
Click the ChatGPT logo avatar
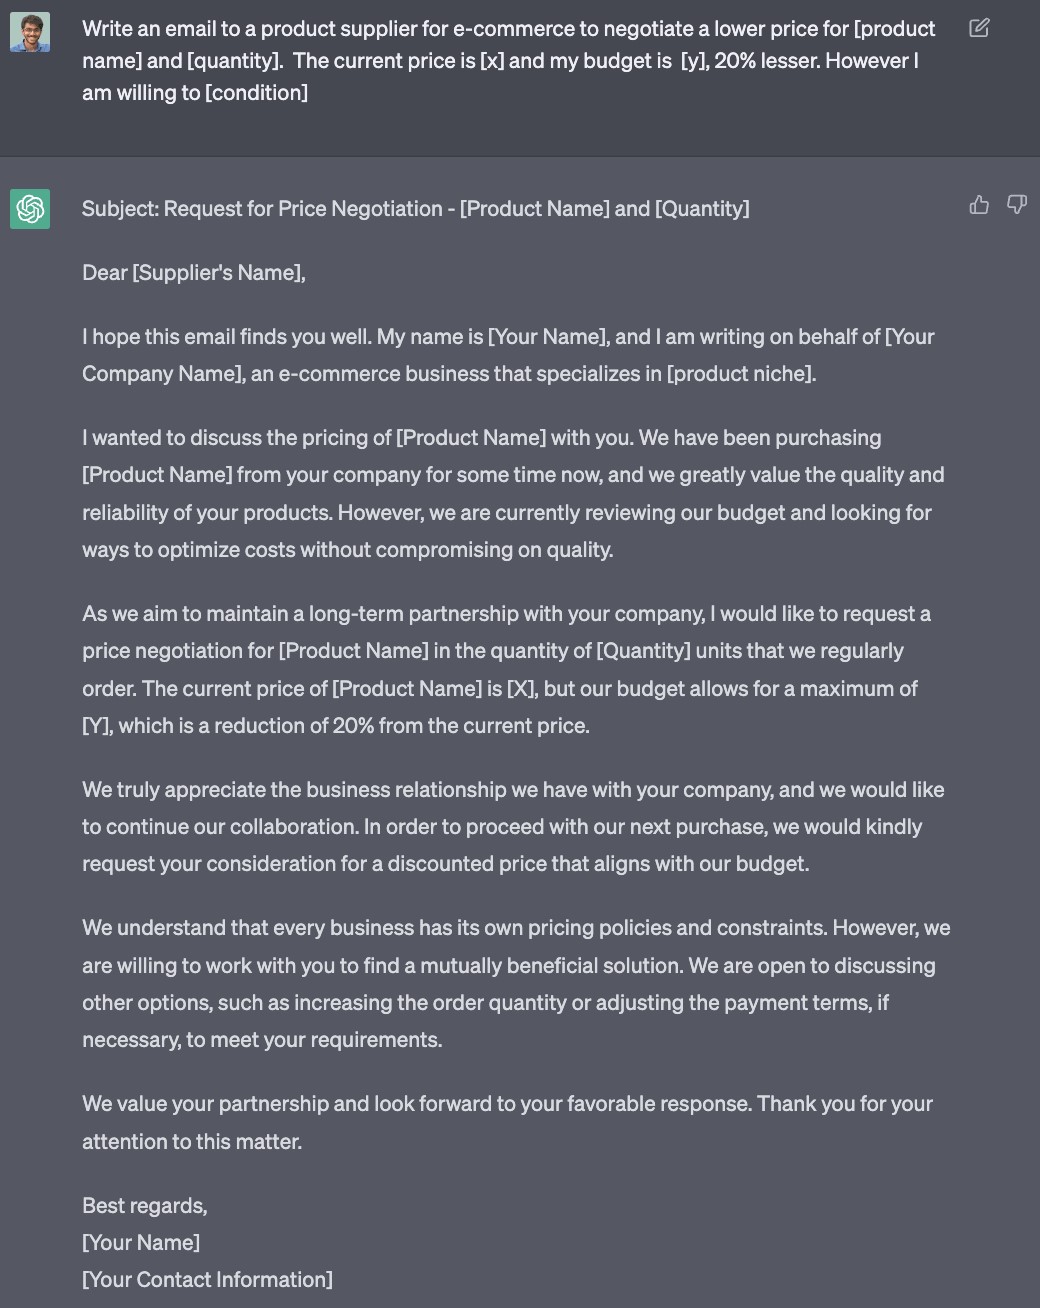(x=30, y=209)
